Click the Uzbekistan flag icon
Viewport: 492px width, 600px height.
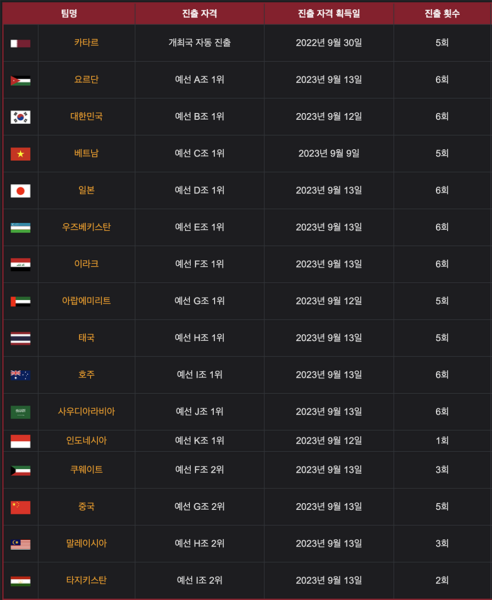[x=20, y=228]
